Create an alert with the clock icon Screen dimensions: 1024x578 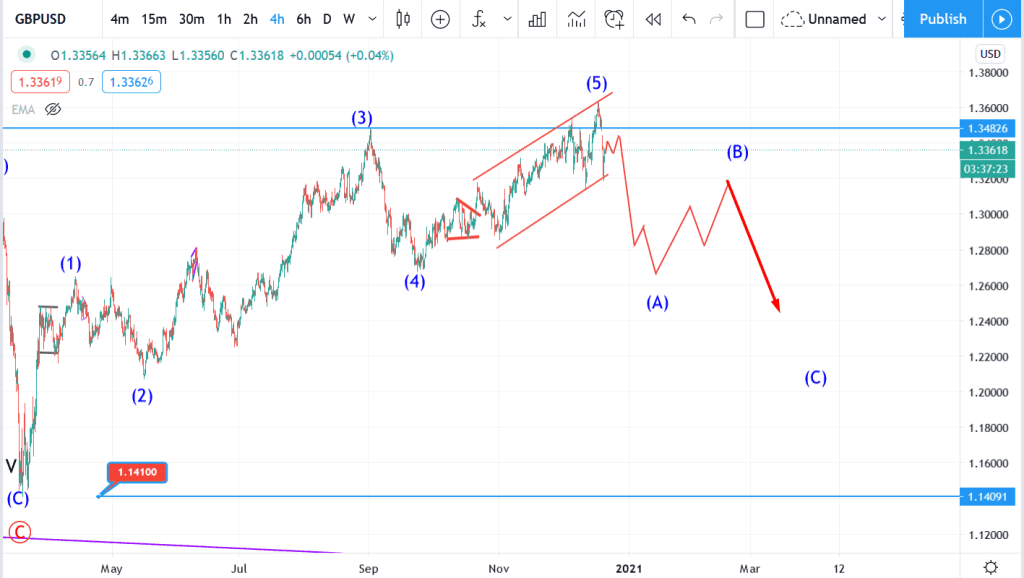tap(614, 20)
